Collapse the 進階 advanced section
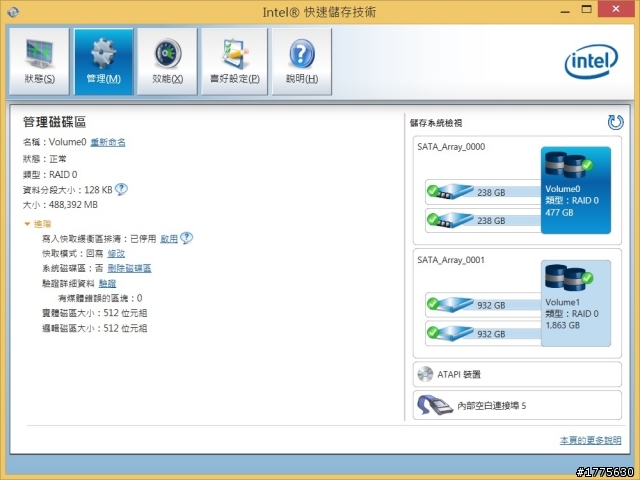The image size is (640, 480). click(x=38, y=224)
